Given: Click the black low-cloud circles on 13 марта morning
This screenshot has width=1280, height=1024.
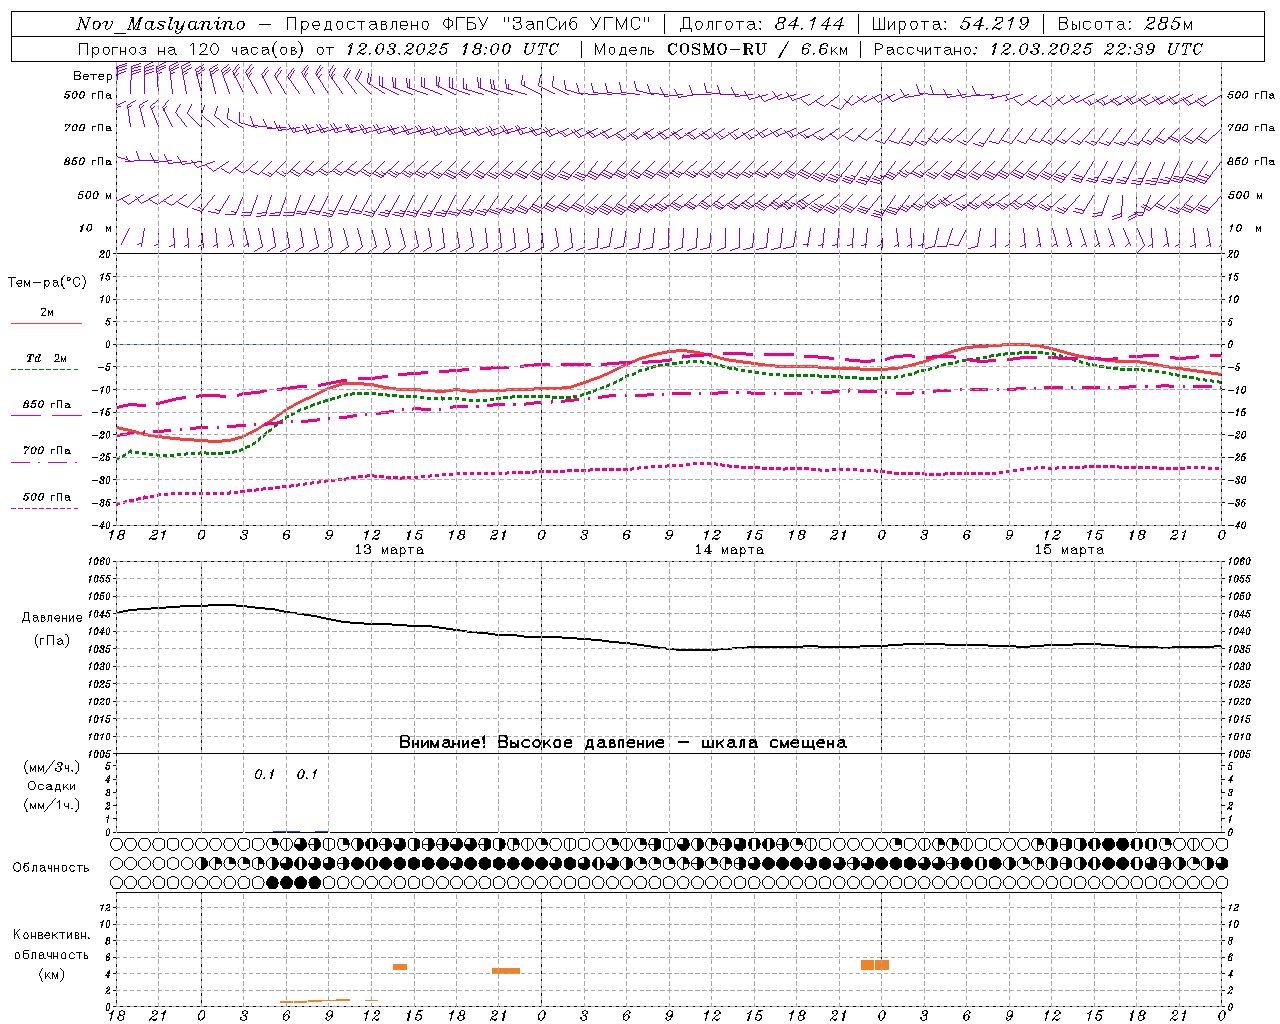Looking at the screenshot, I should click(x=294, y=882).
